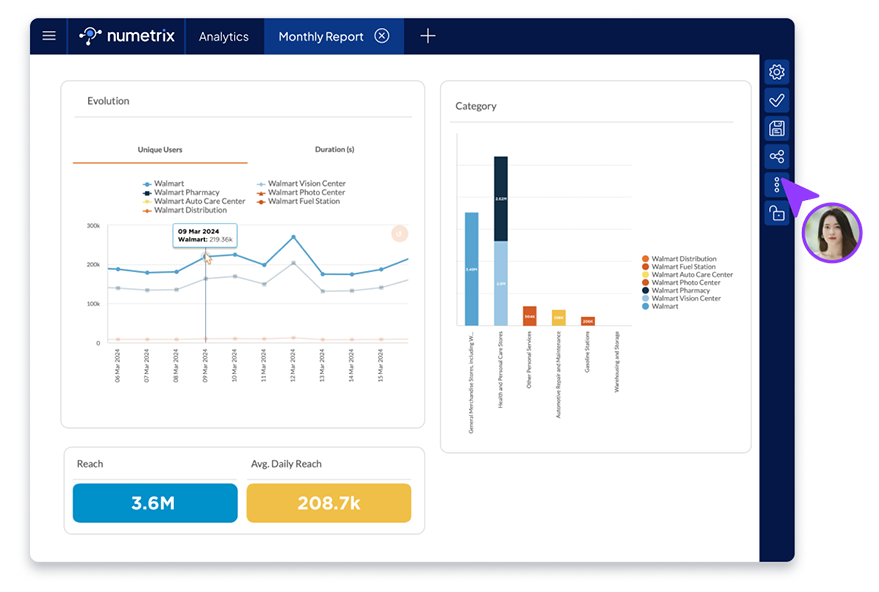Click the Other Personal Services orange bar

pyautogui.click(x=530, y=316)
